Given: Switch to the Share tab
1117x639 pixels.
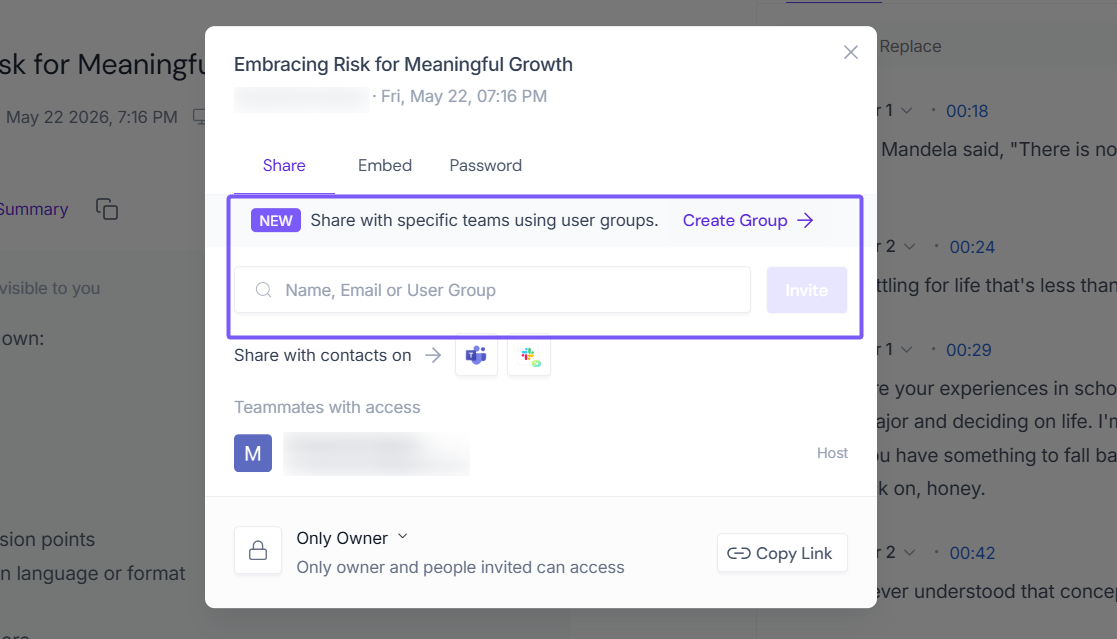Looking at the screenshot, I should pos(284,165).
